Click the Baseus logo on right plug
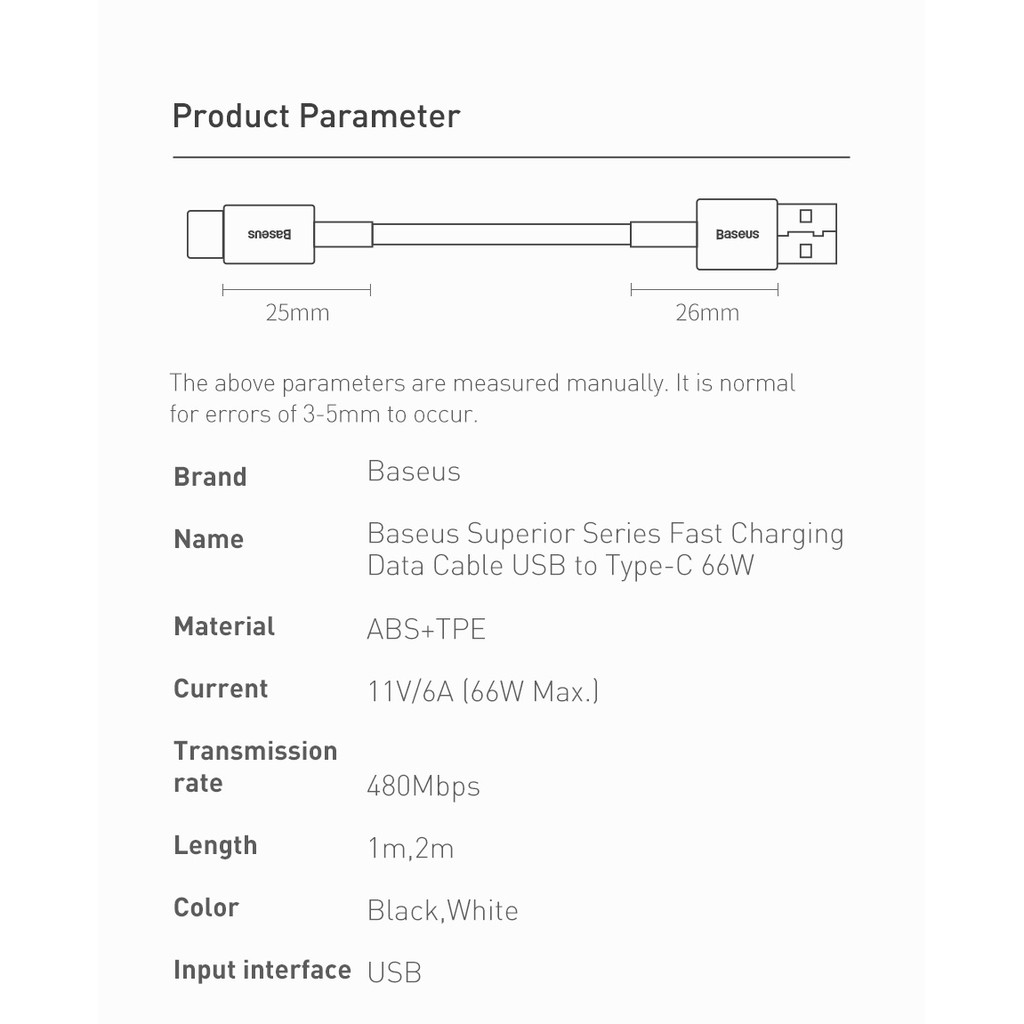Image resolution: width=1024 pixels, height=1024 pixels. [x=737, y=234]
